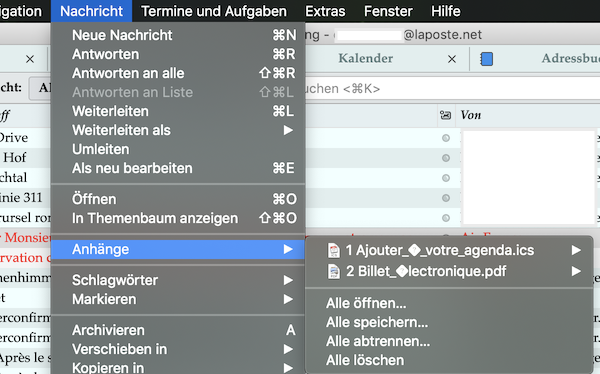
Task: Expand the Schlagwörter submenu
Action: pos(178,280)
